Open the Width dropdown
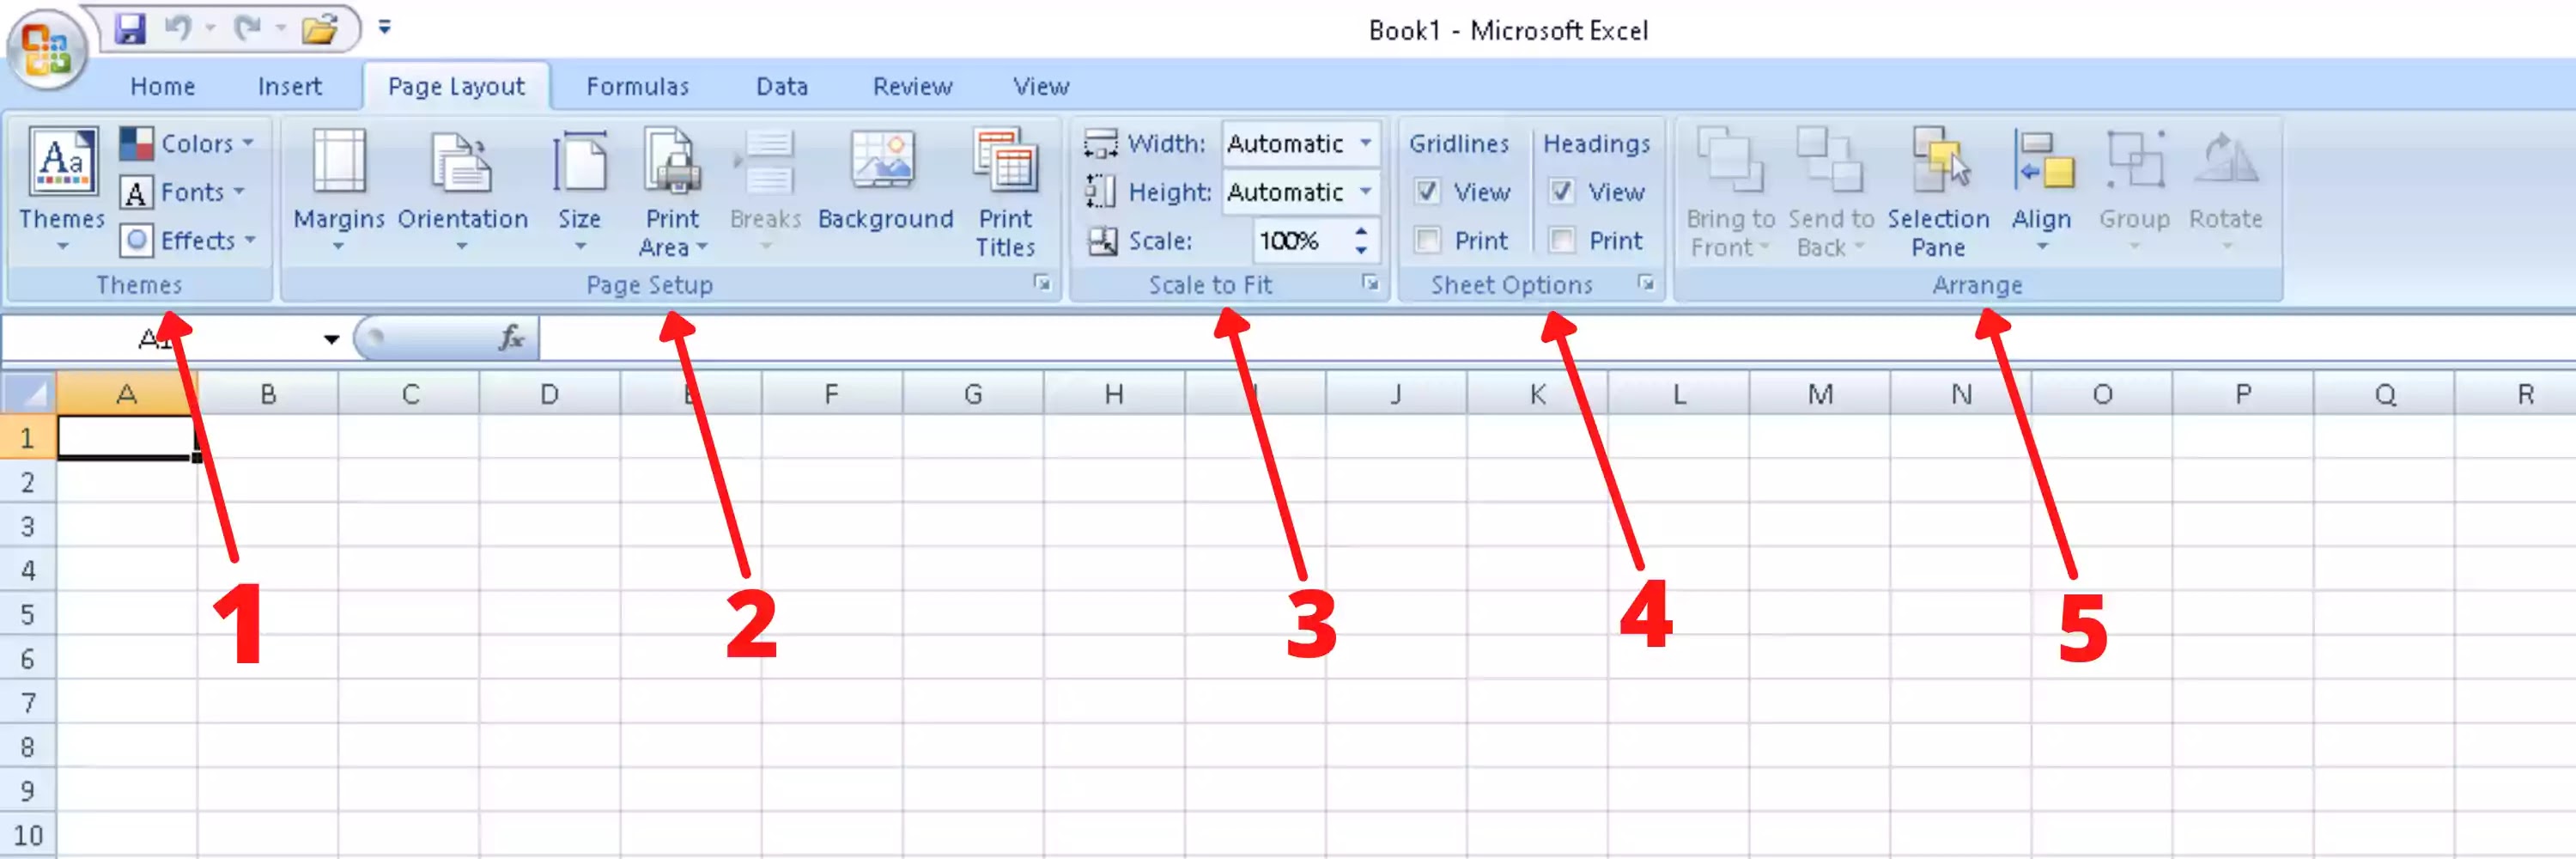This screenshot has width=2576, height=859. (1367, 144)
